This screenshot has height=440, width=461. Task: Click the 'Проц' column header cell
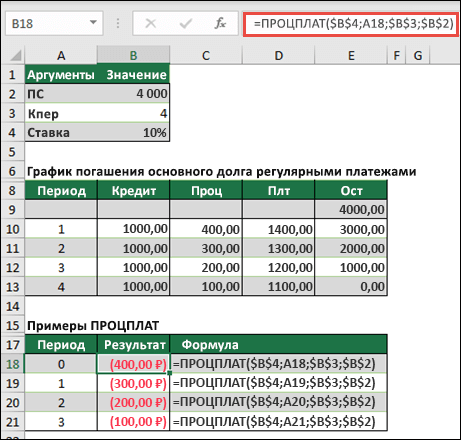(x=206, y=191)
